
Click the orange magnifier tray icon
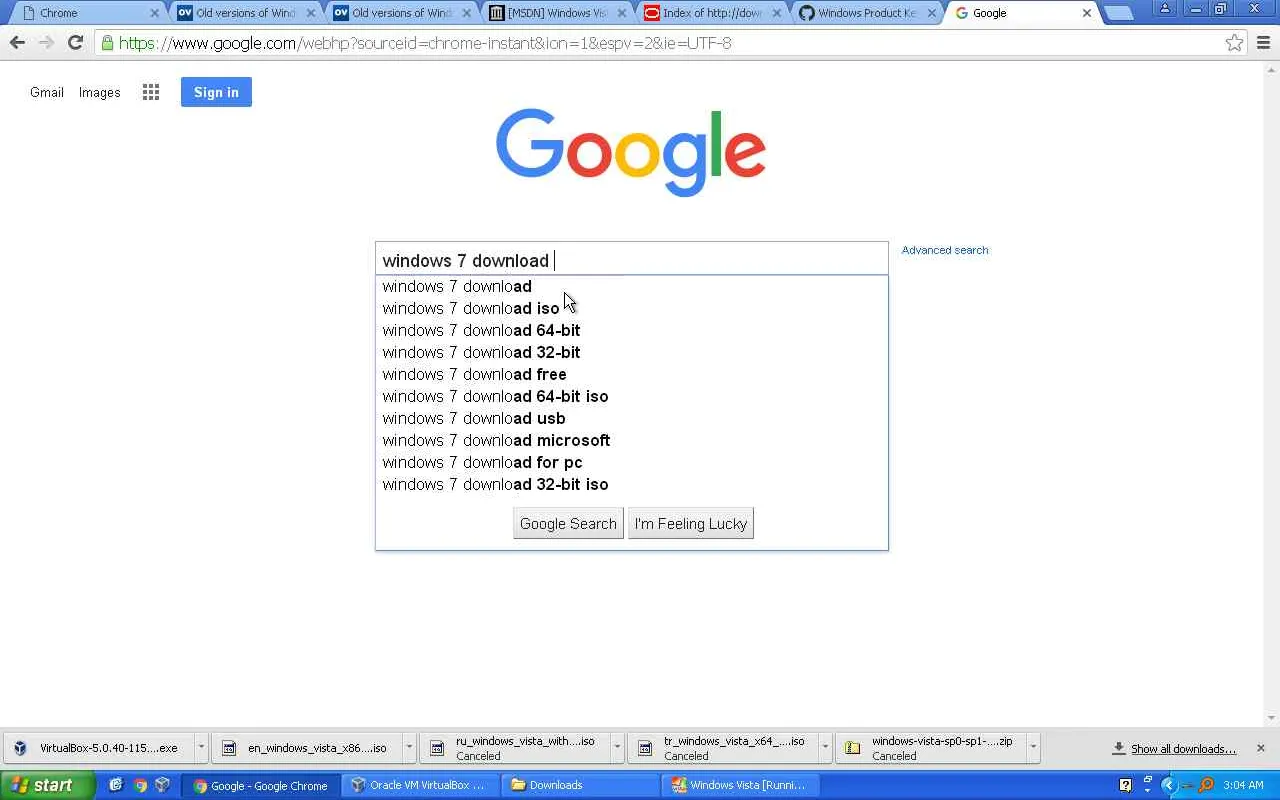(x=1206, y=785)
